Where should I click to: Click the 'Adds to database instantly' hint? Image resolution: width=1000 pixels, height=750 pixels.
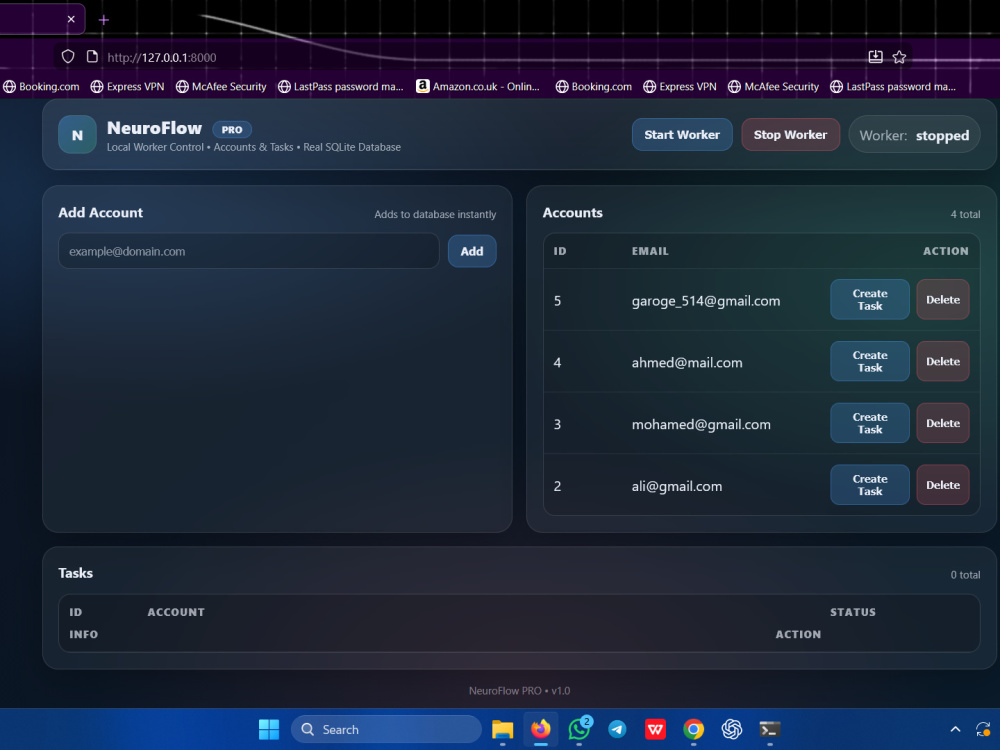(x=435, y=214)
